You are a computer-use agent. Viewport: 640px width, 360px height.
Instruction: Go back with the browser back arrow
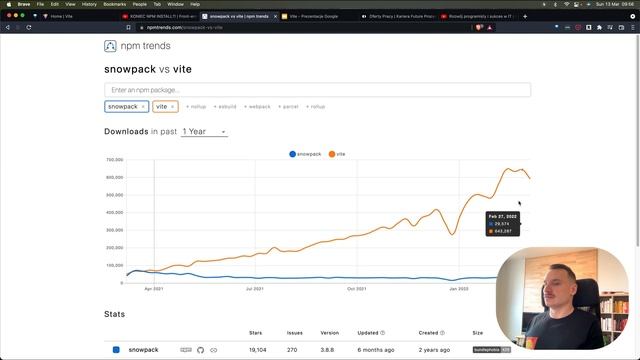[7, 27]
